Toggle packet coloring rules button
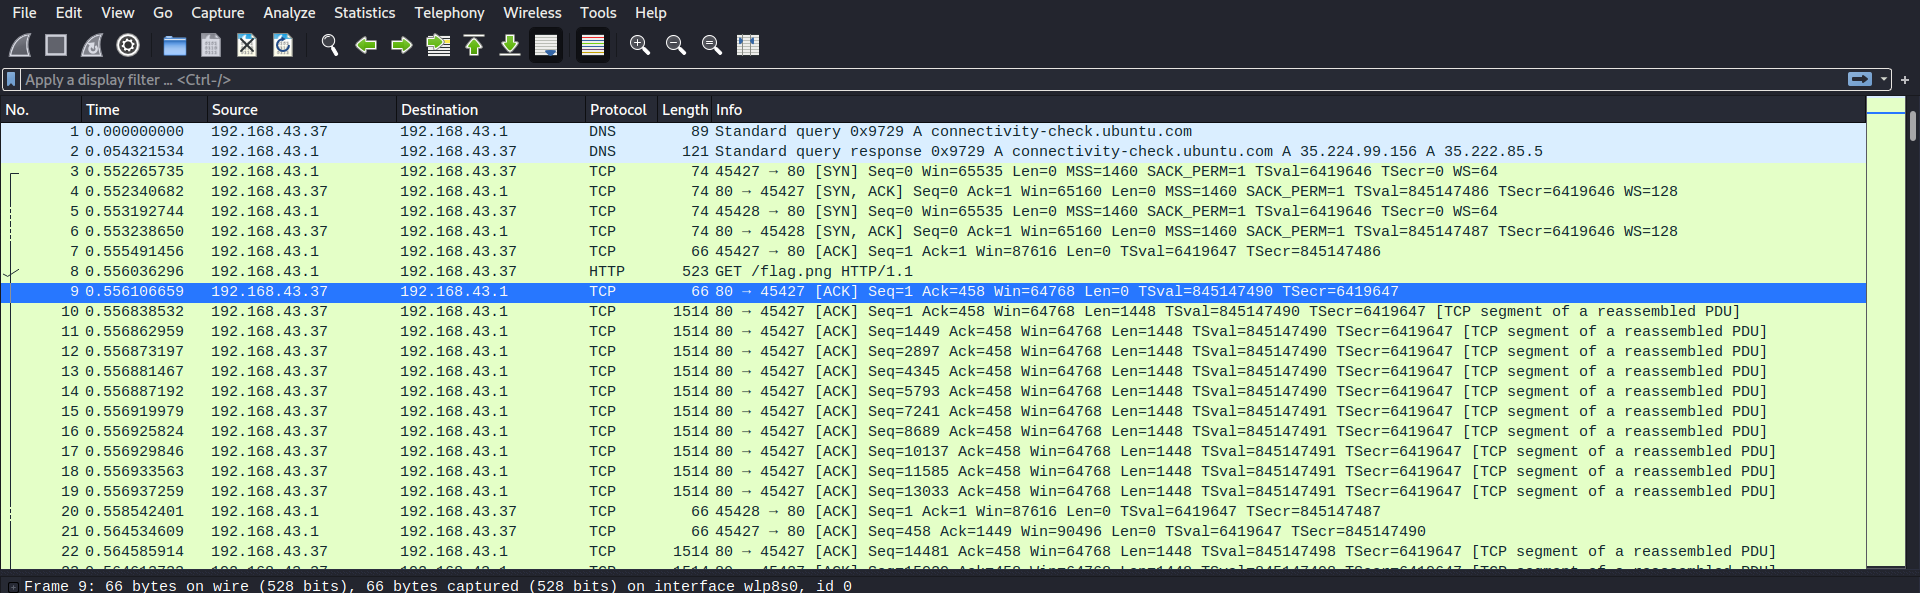Viewport: 1920px width, 593px height. [593, 45]
